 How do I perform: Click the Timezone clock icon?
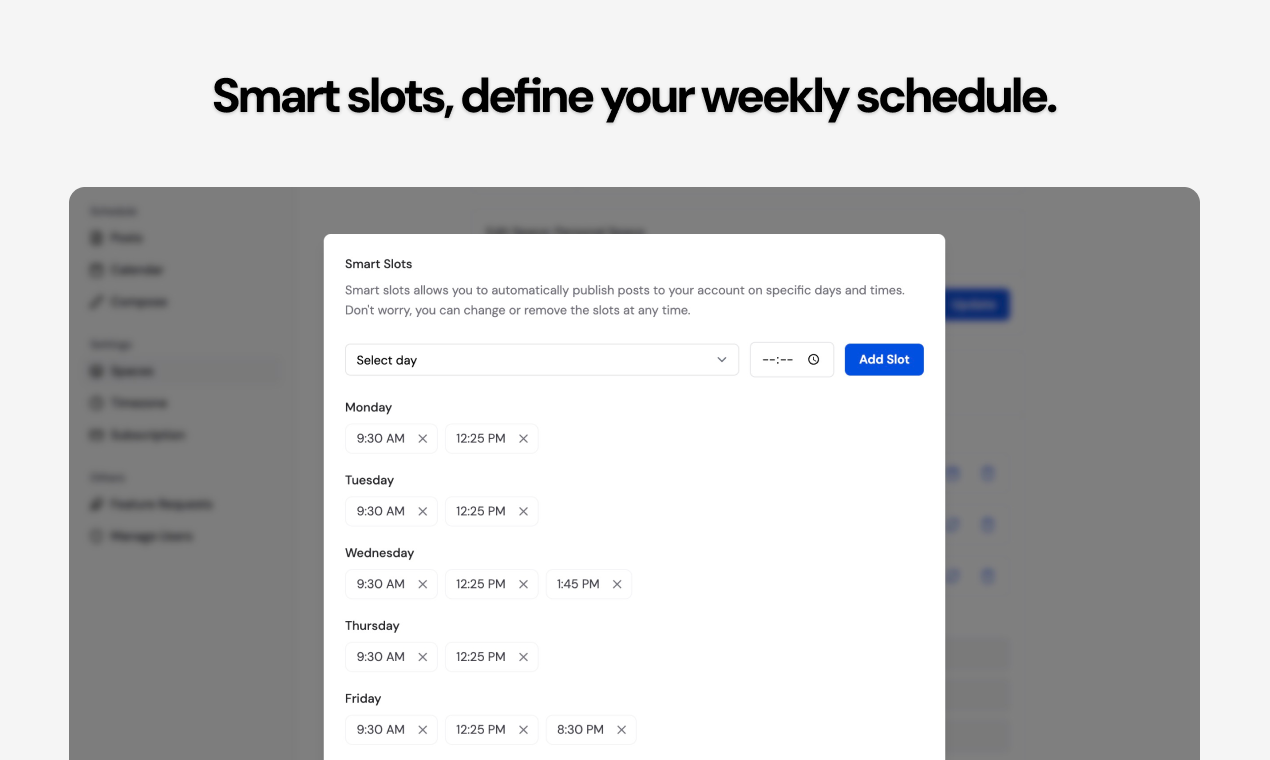[x=97, y=403]
